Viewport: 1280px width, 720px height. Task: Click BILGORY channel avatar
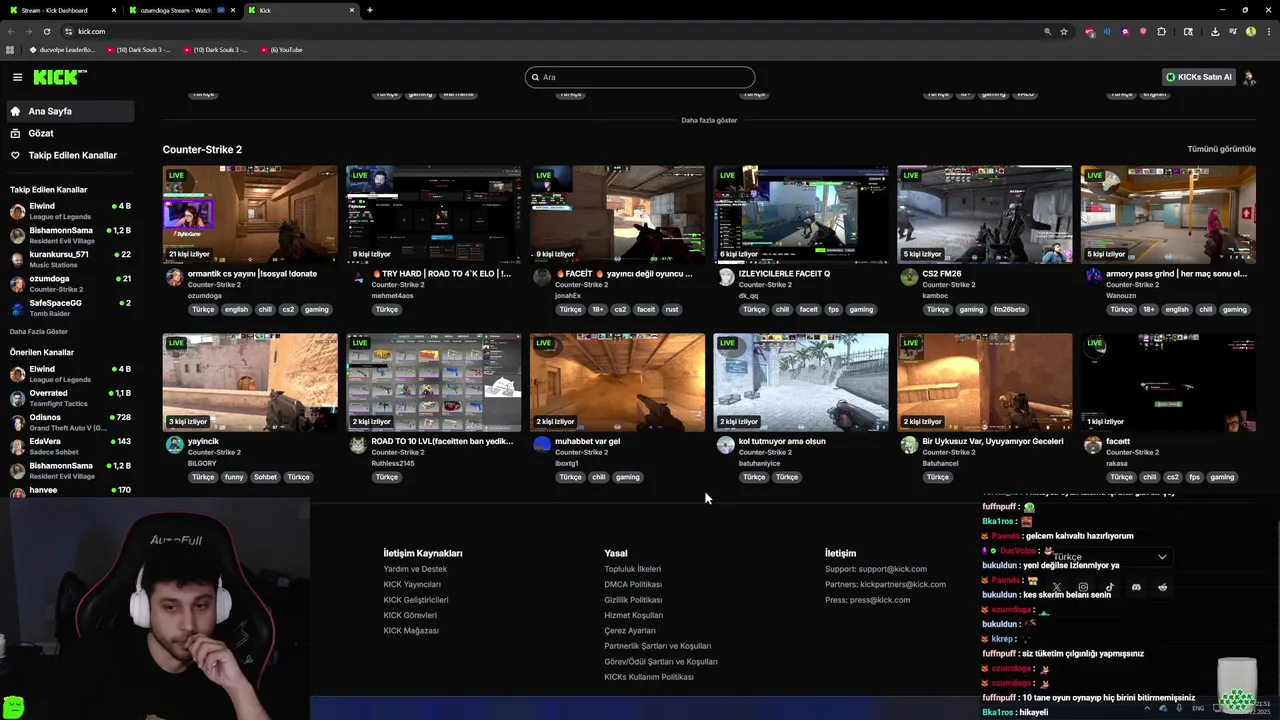(174, 445)
